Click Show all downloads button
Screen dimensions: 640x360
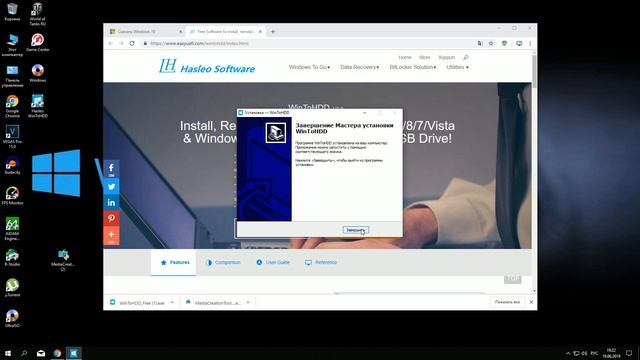pos(507,302)
